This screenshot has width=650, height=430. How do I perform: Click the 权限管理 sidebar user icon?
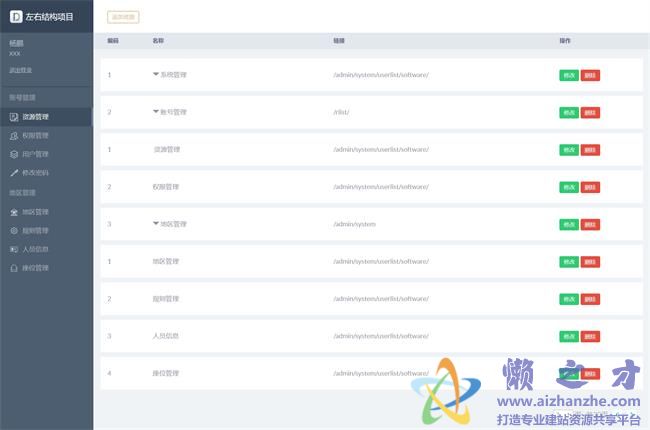pyautogui.click(x=14, y=136)
